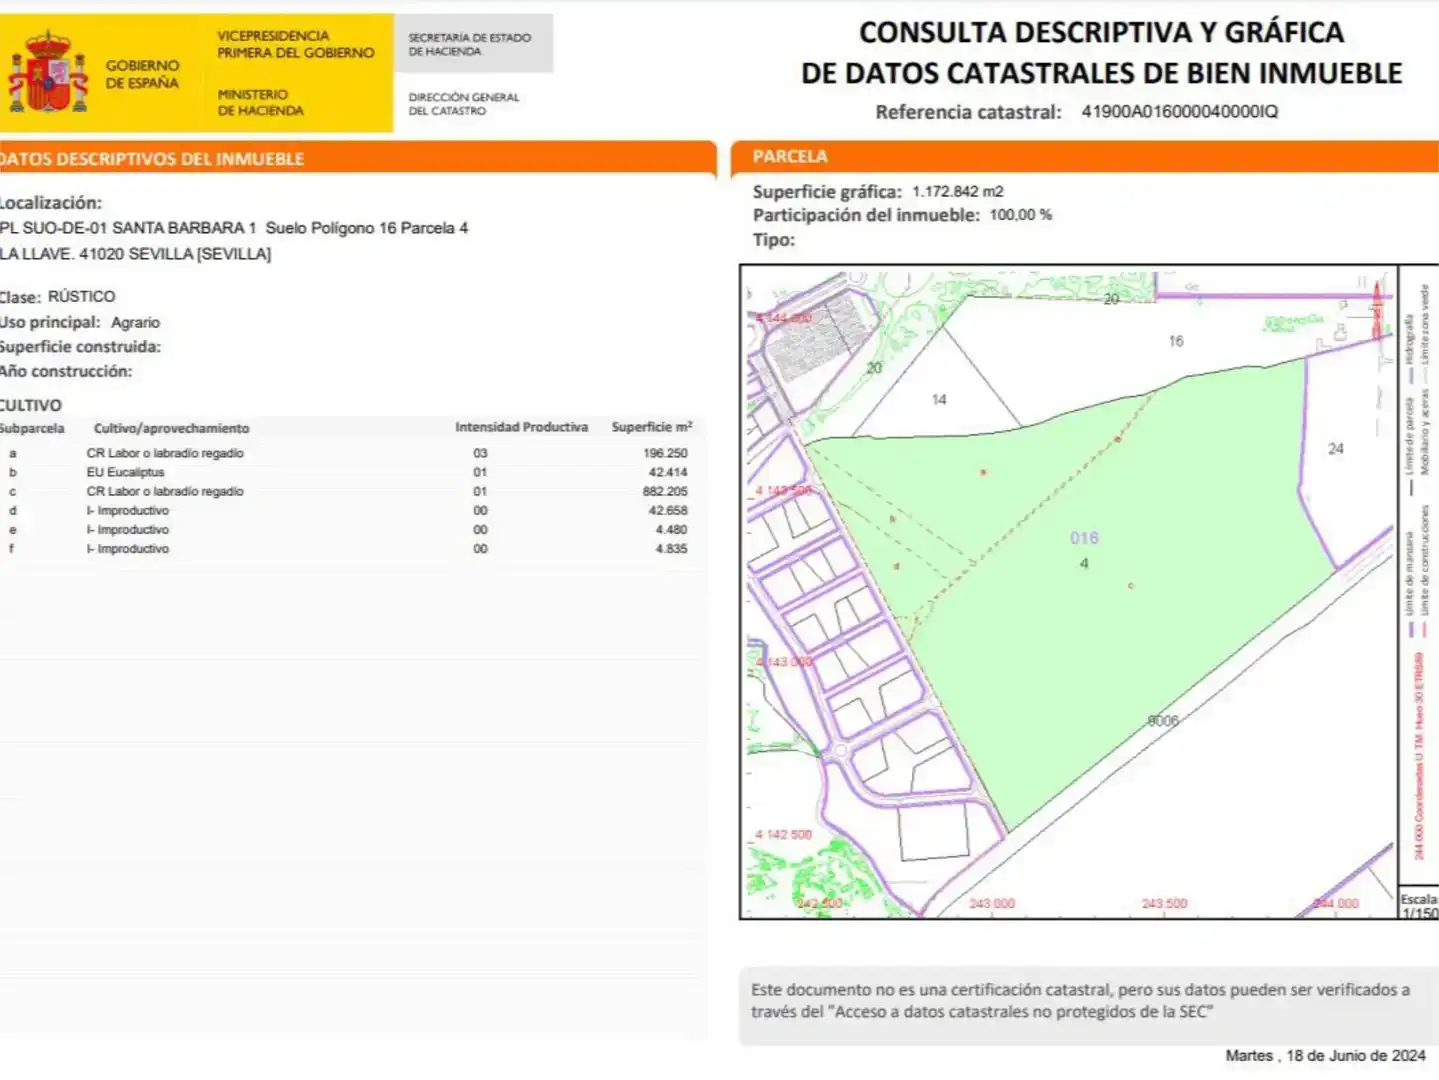The image size is (1439, 1080).
Task: Click the 'Superficie m²' column header
Action: 651,427
